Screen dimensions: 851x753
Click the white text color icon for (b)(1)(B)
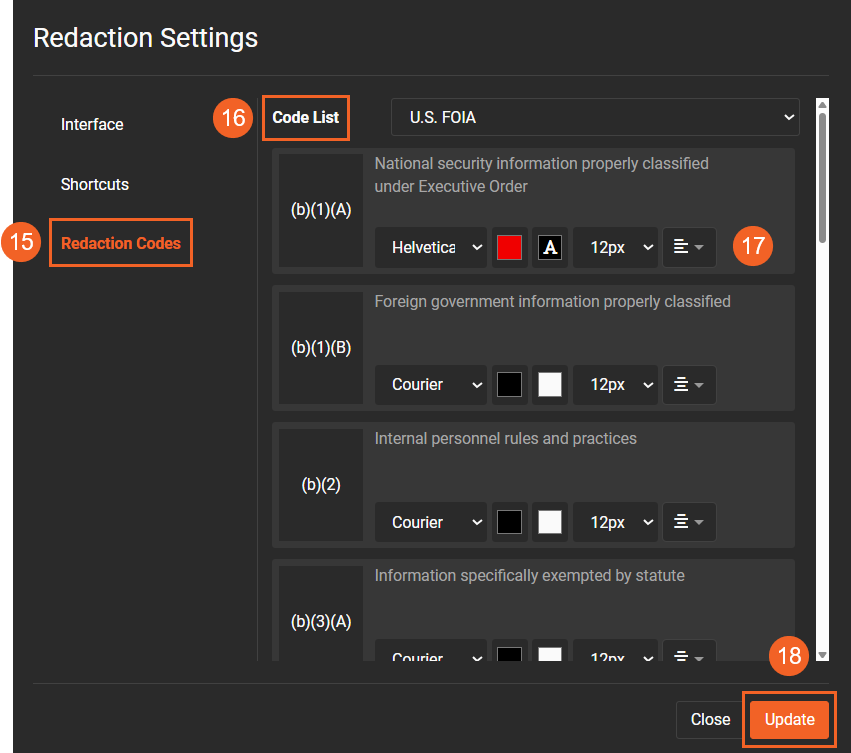coord(549,384)
